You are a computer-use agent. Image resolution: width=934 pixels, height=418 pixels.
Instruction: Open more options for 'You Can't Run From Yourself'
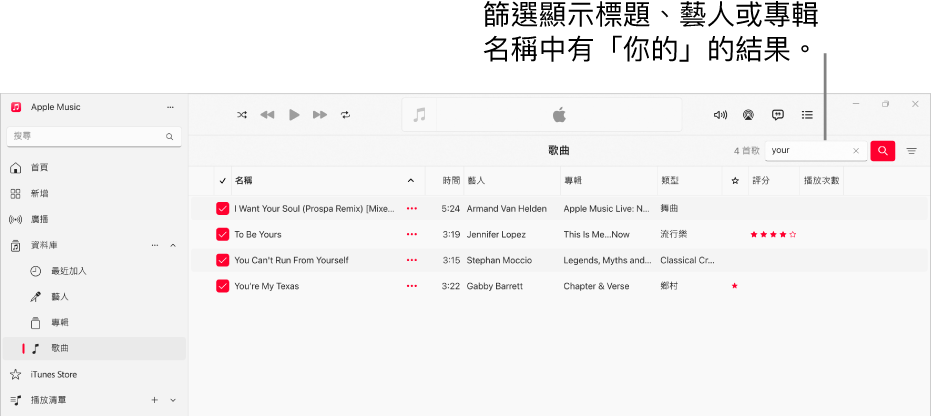(412, 260)
